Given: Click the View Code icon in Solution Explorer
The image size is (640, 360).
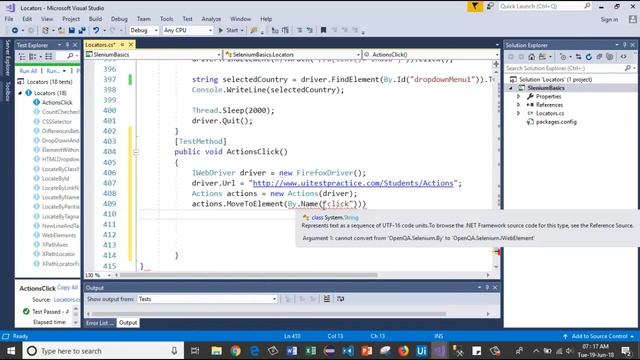Looking at the screenshot, I should (x=624, y=57).
